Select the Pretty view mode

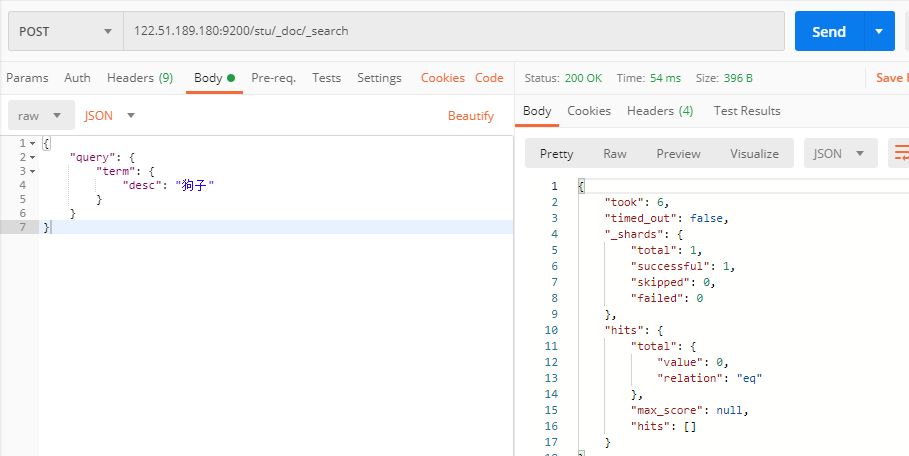[x=557, y=154]
